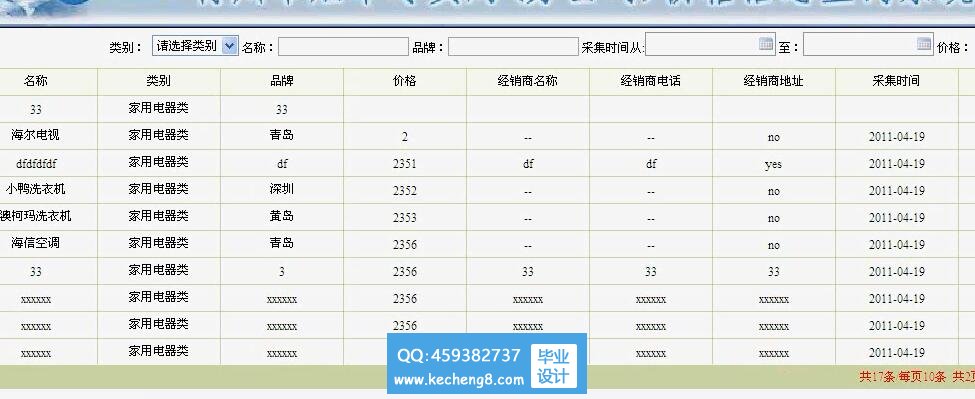Screen dimensions: 975x399
Task: Click the df dealer name cell
Action: [528, 164]
